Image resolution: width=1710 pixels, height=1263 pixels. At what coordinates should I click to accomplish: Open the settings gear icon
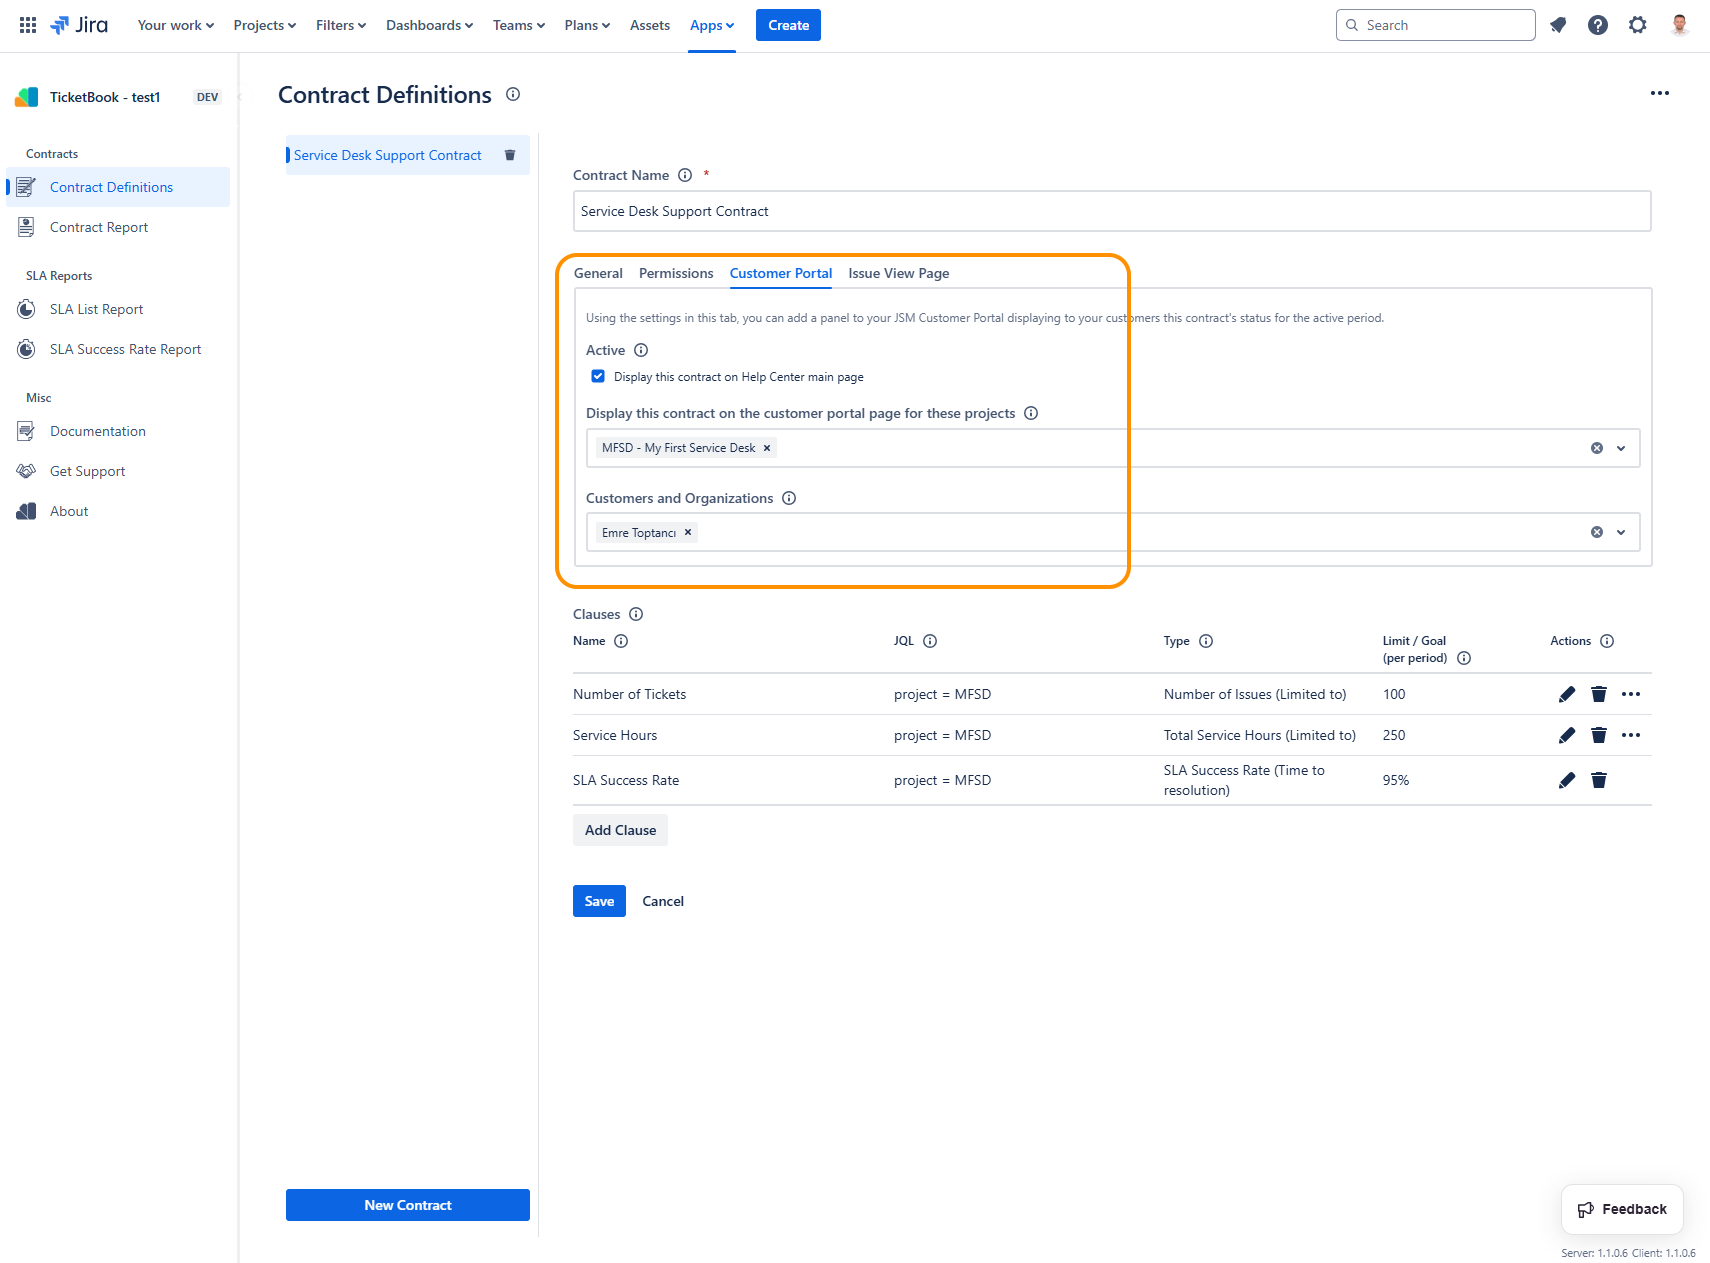coord(1638,25)
